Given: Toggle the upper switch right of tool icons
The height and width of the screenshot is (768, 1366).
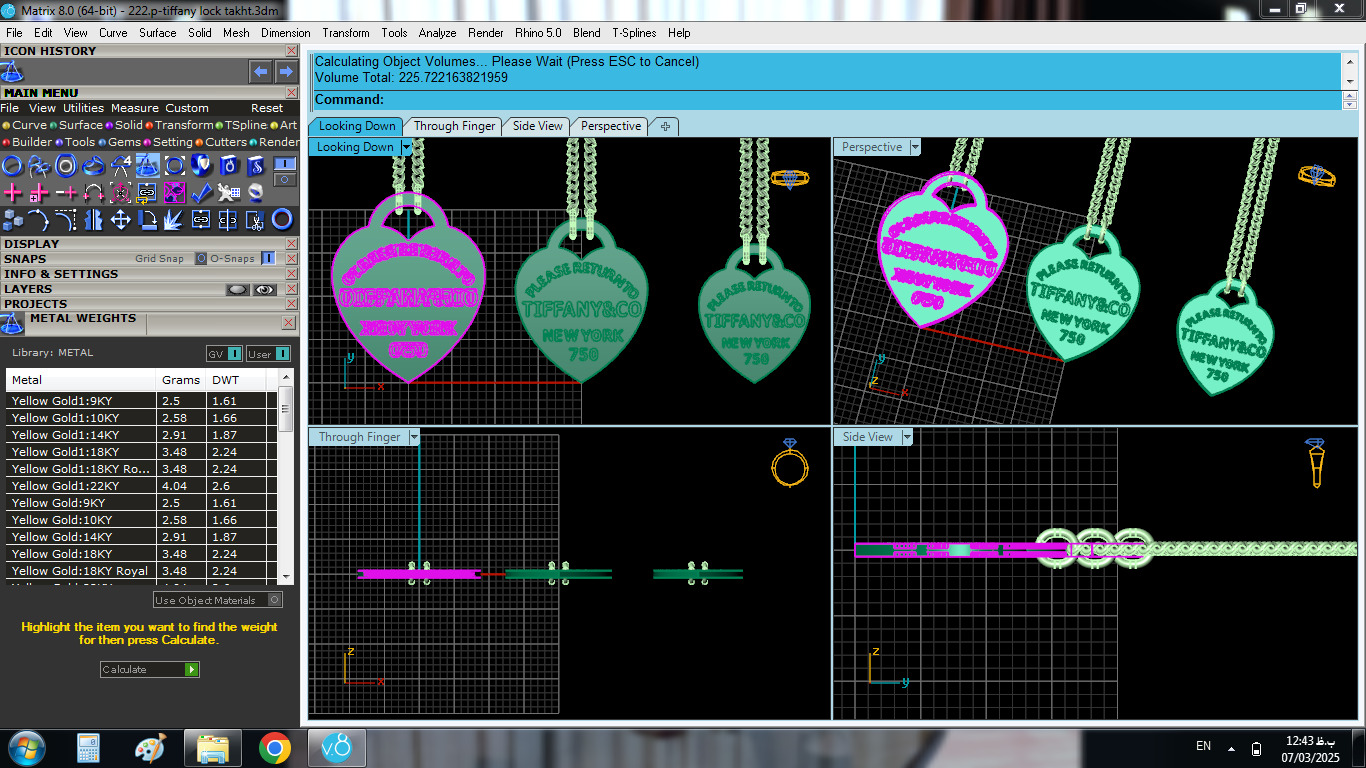Looking at the screenshot, I should pyautogui.click(x=285, y=163).
